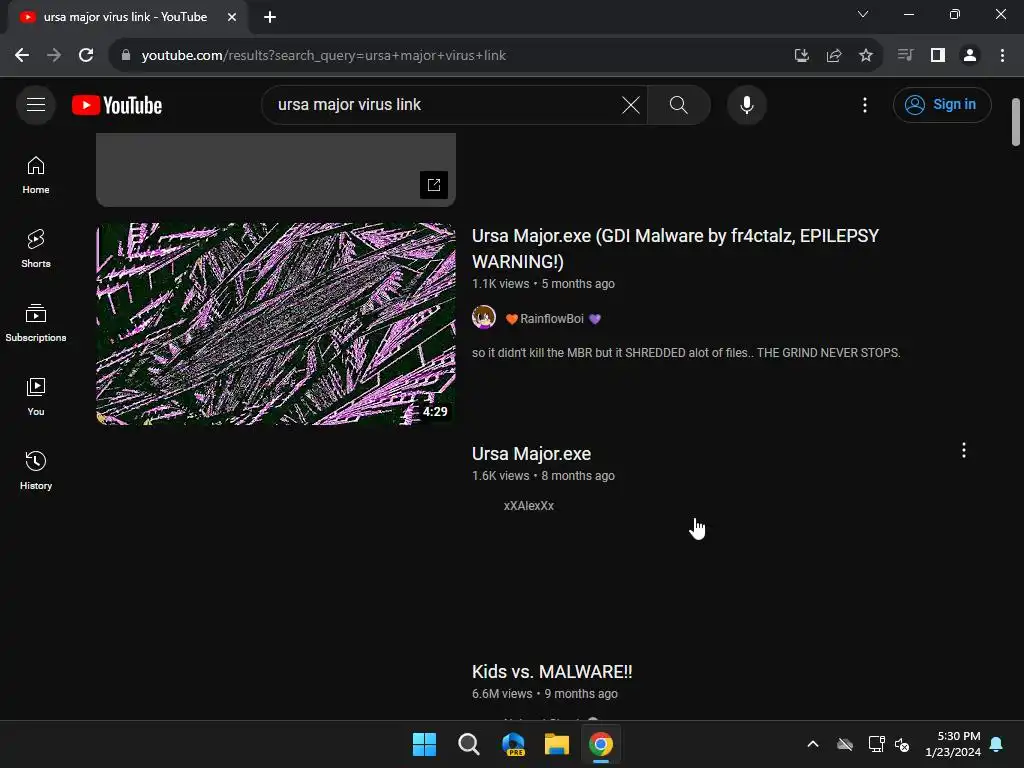The width and height of the screenshot is (1024, 768).
Task: Show hidden system tray icons
Action: click(x=812, y=744)
